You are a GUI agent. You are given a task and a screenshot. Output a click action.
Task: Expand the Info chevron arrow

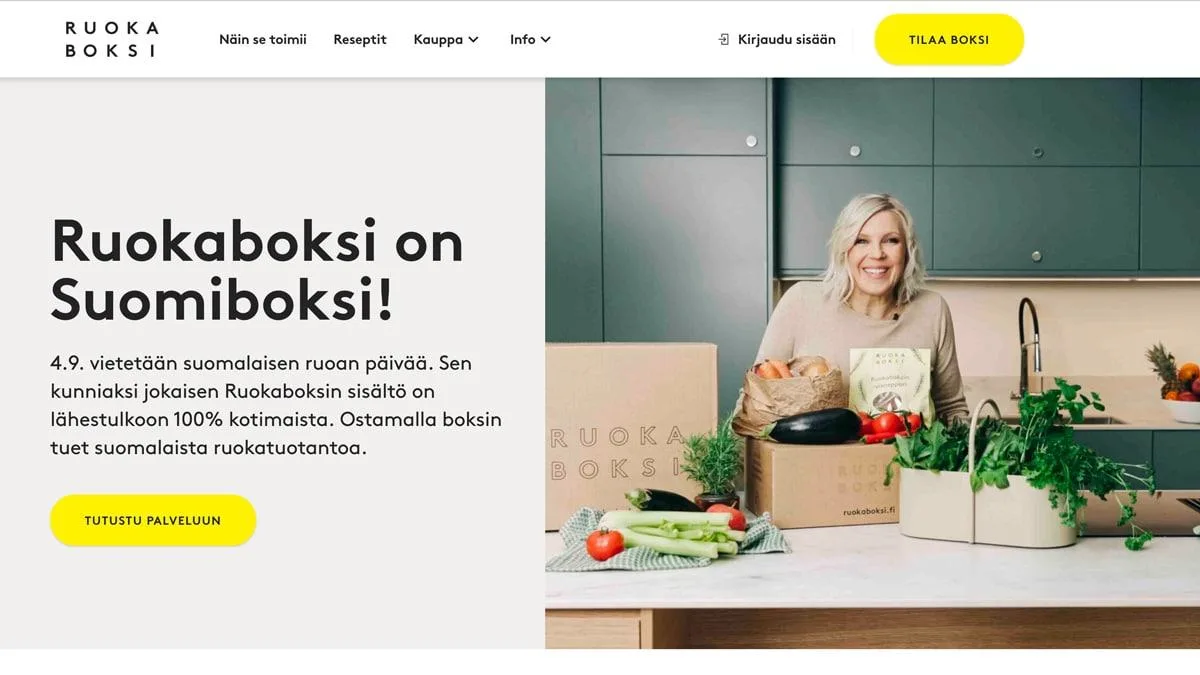545,40
